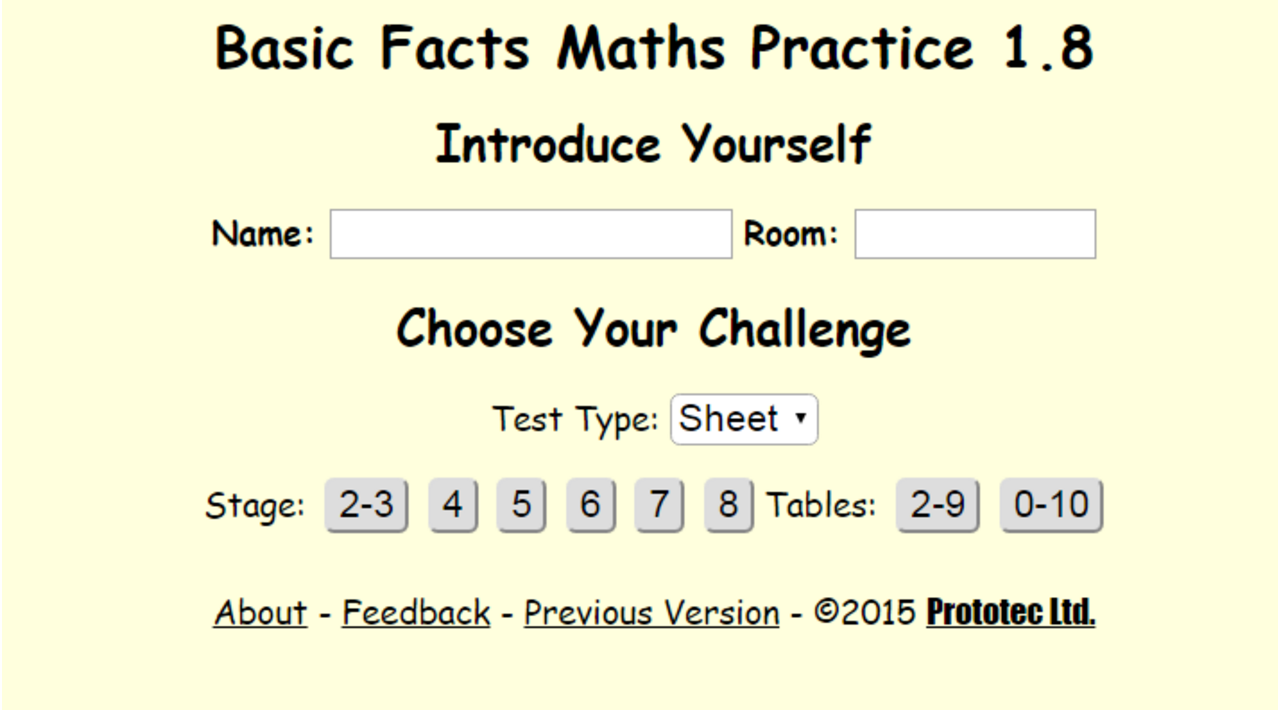Click the Name text field
This screenshot has width=1278, height=710.
pos(531,234)
